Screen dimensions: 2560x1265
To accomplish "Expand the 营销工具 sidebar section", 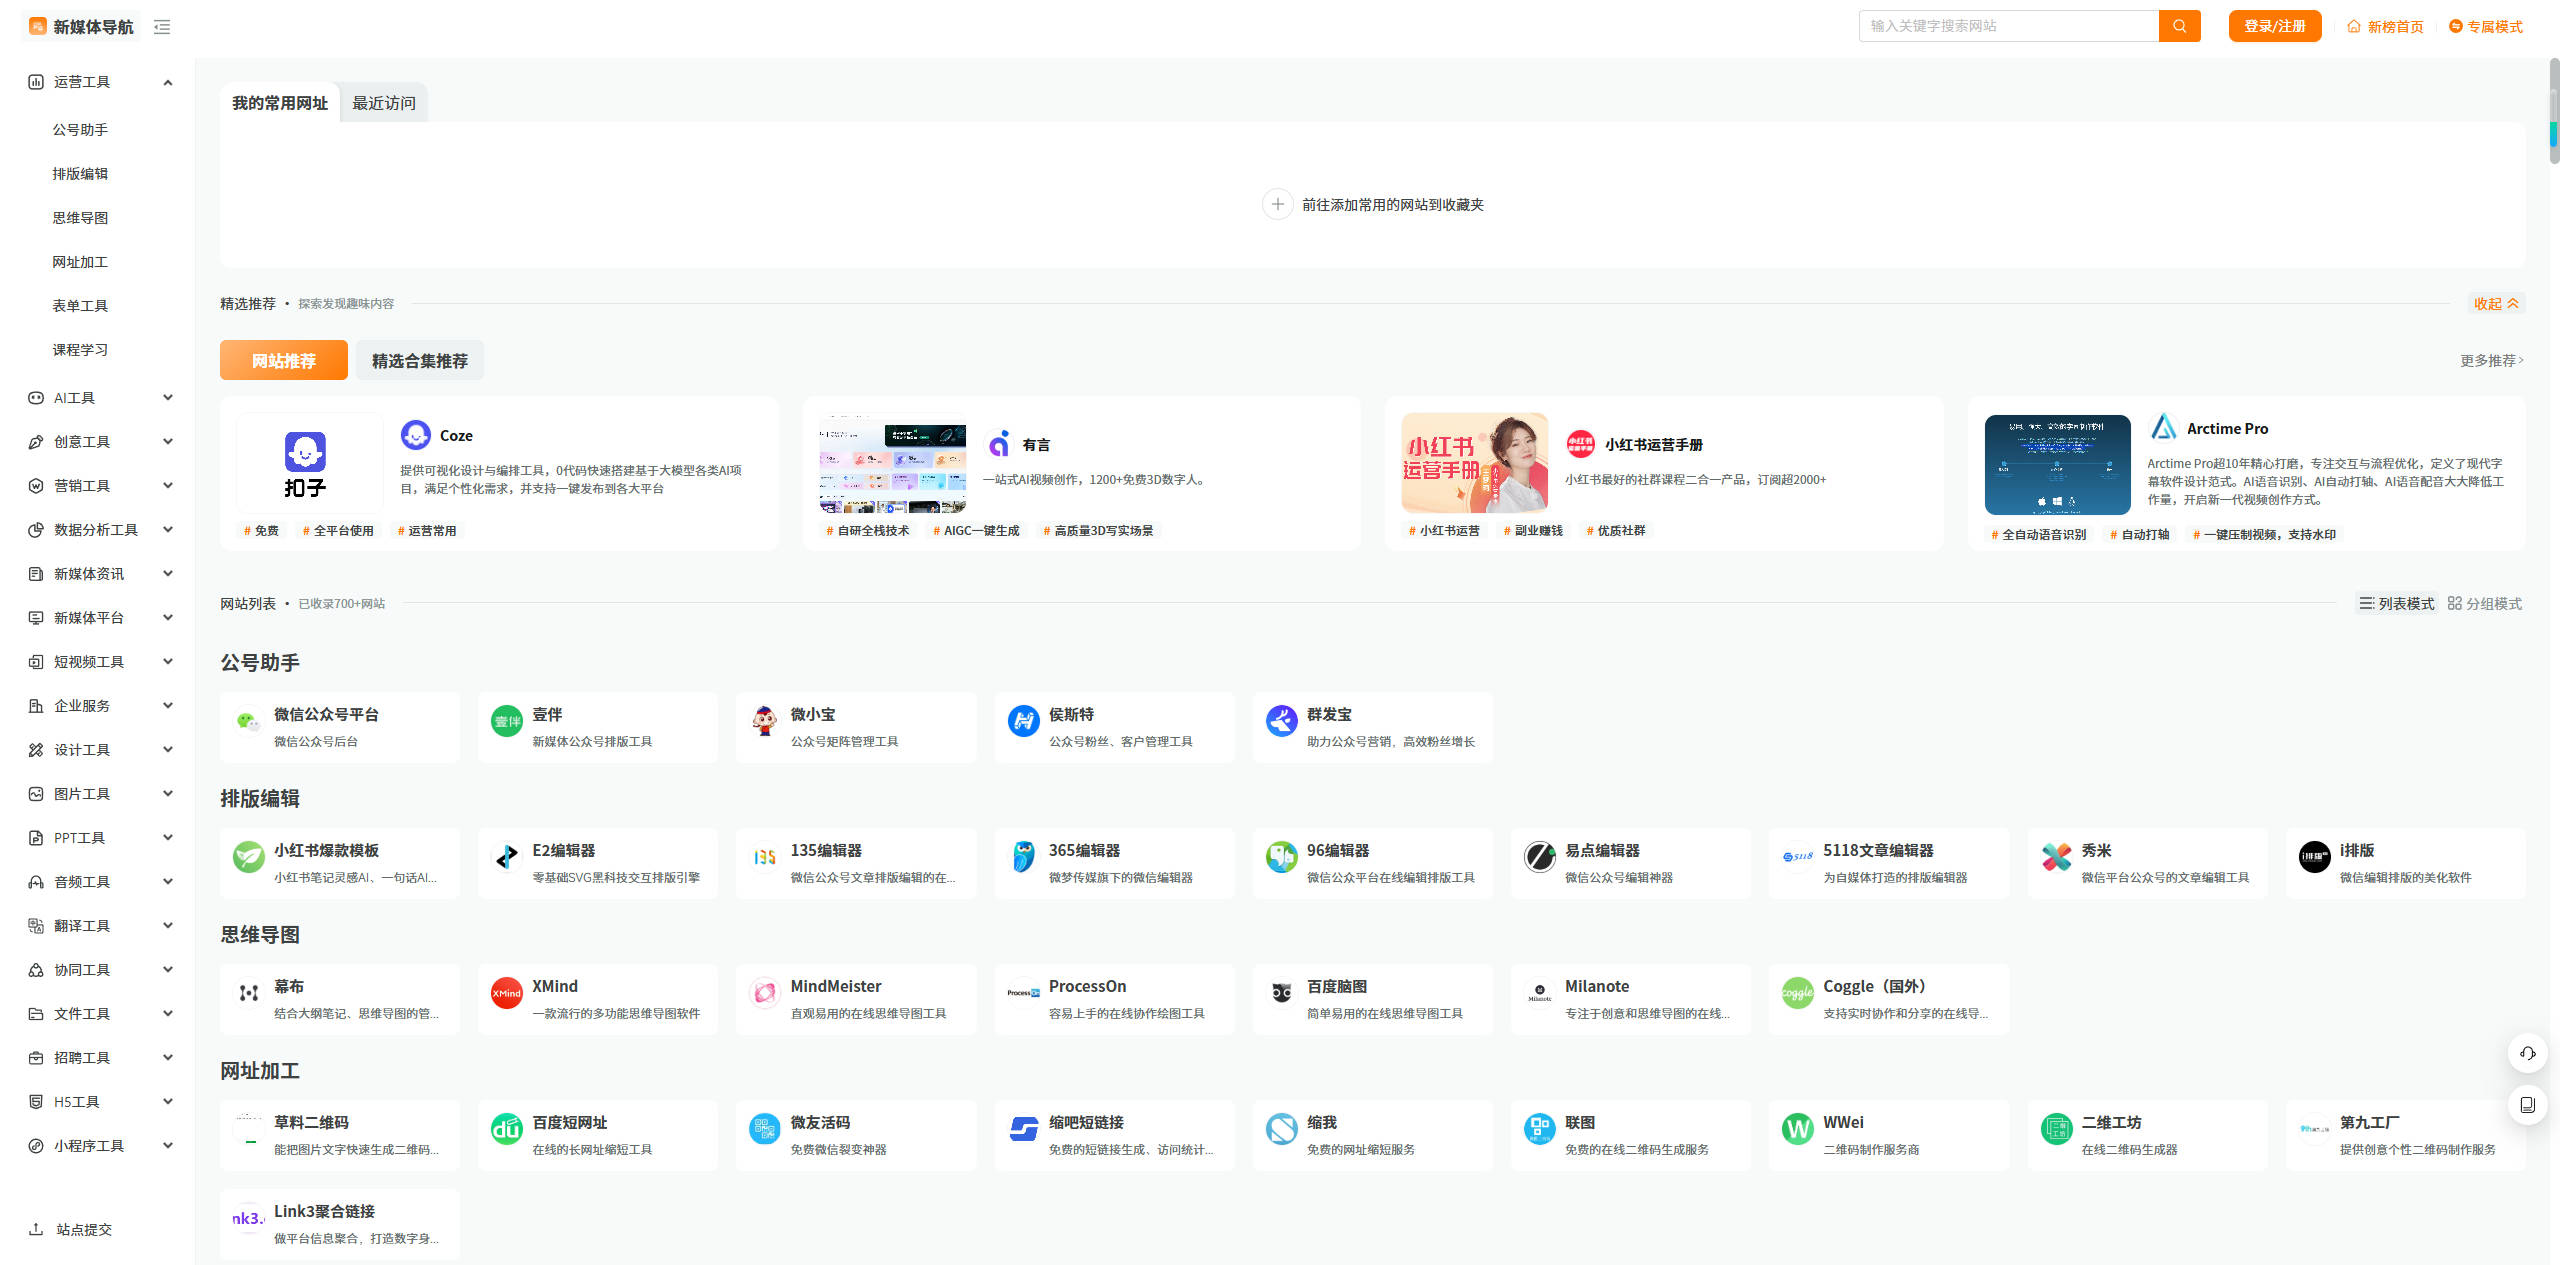I will (168, 486).
